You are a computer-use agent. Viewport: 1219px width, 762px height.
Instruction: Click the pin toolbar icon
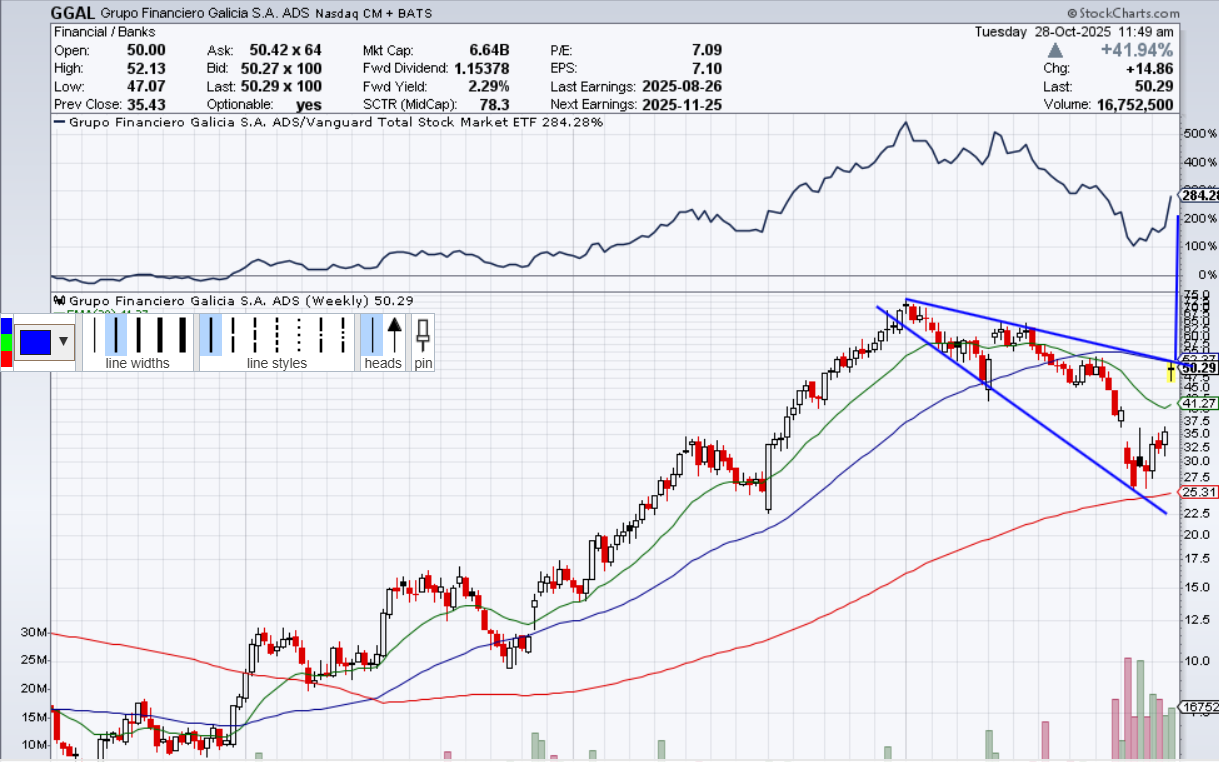tap(423, 333)
